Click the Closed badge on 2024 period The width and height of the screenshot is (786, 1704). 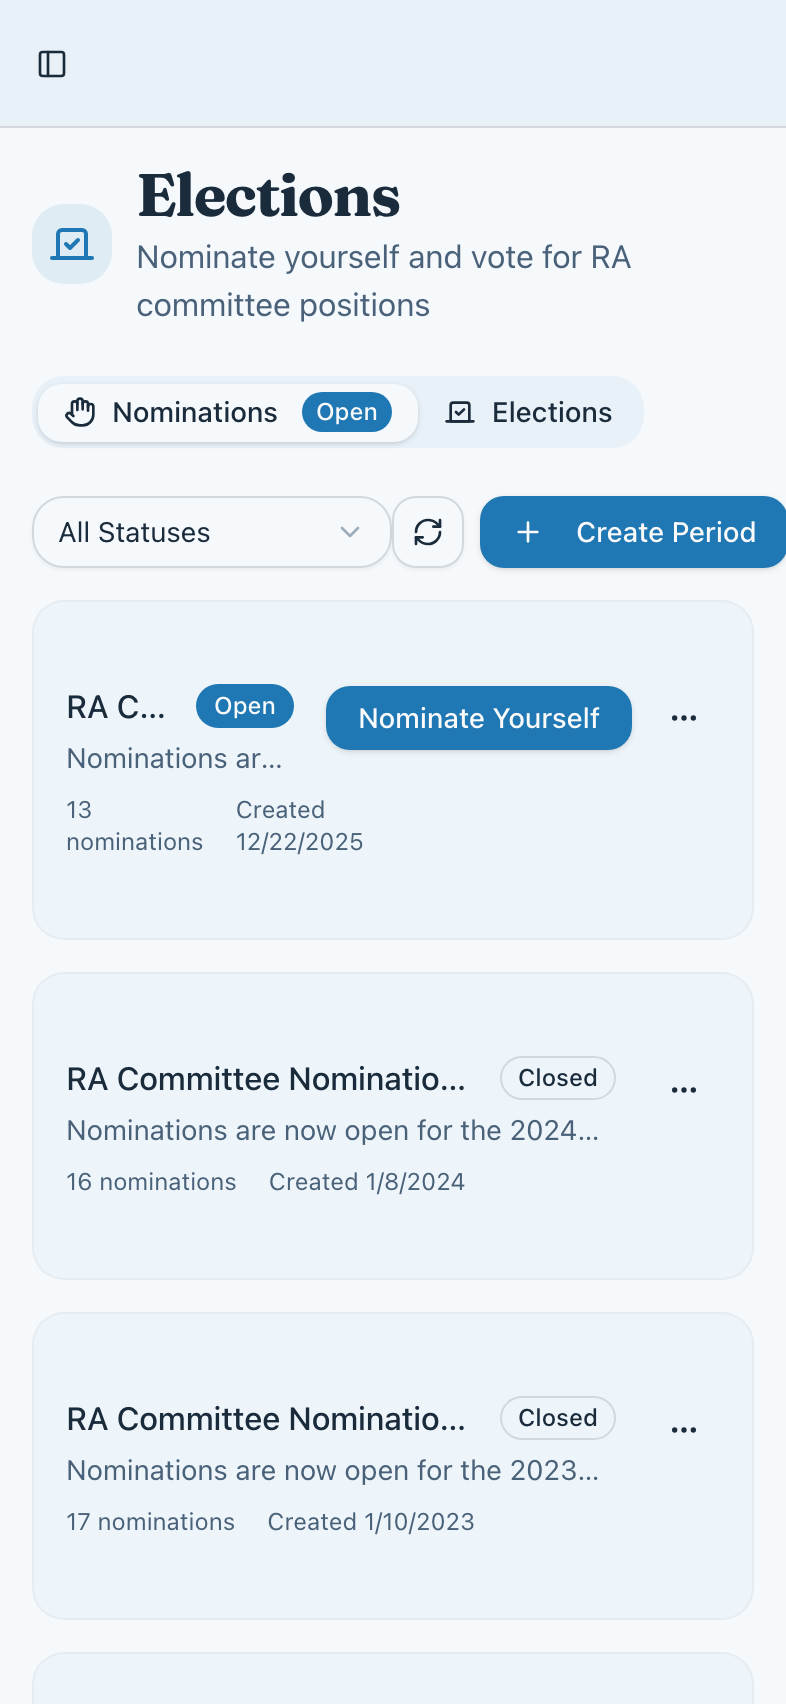click(558, 1078)
